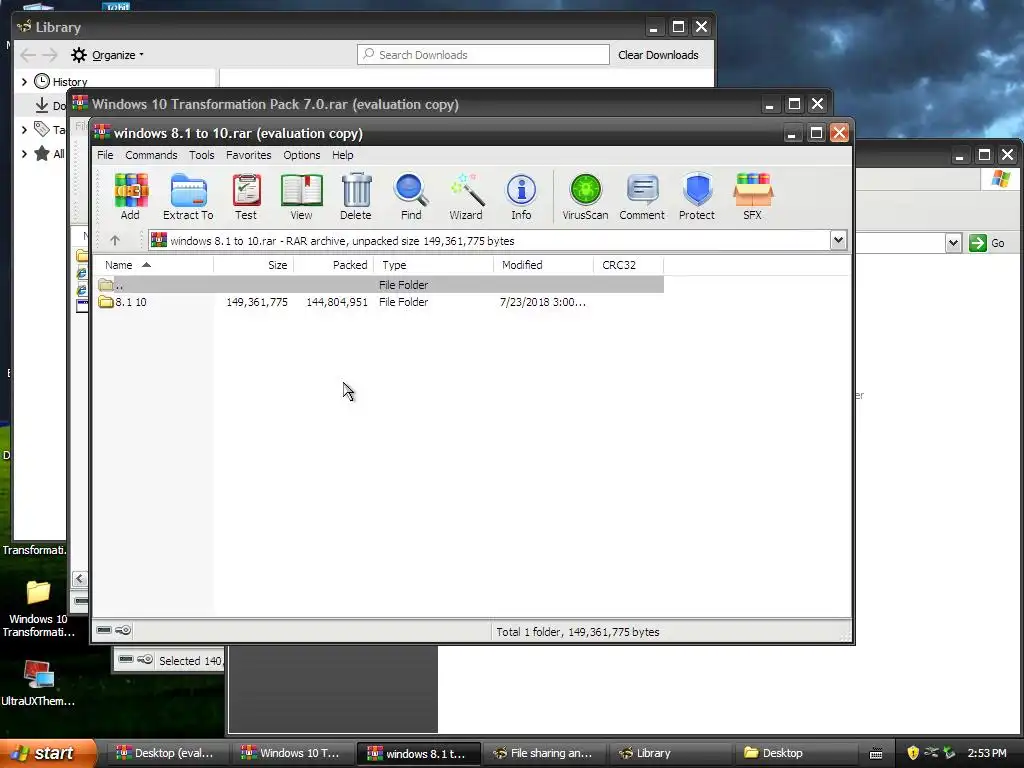The image size is (1024, 768).
Task: Click the 149,361,775 size cell
Action: 257,302
